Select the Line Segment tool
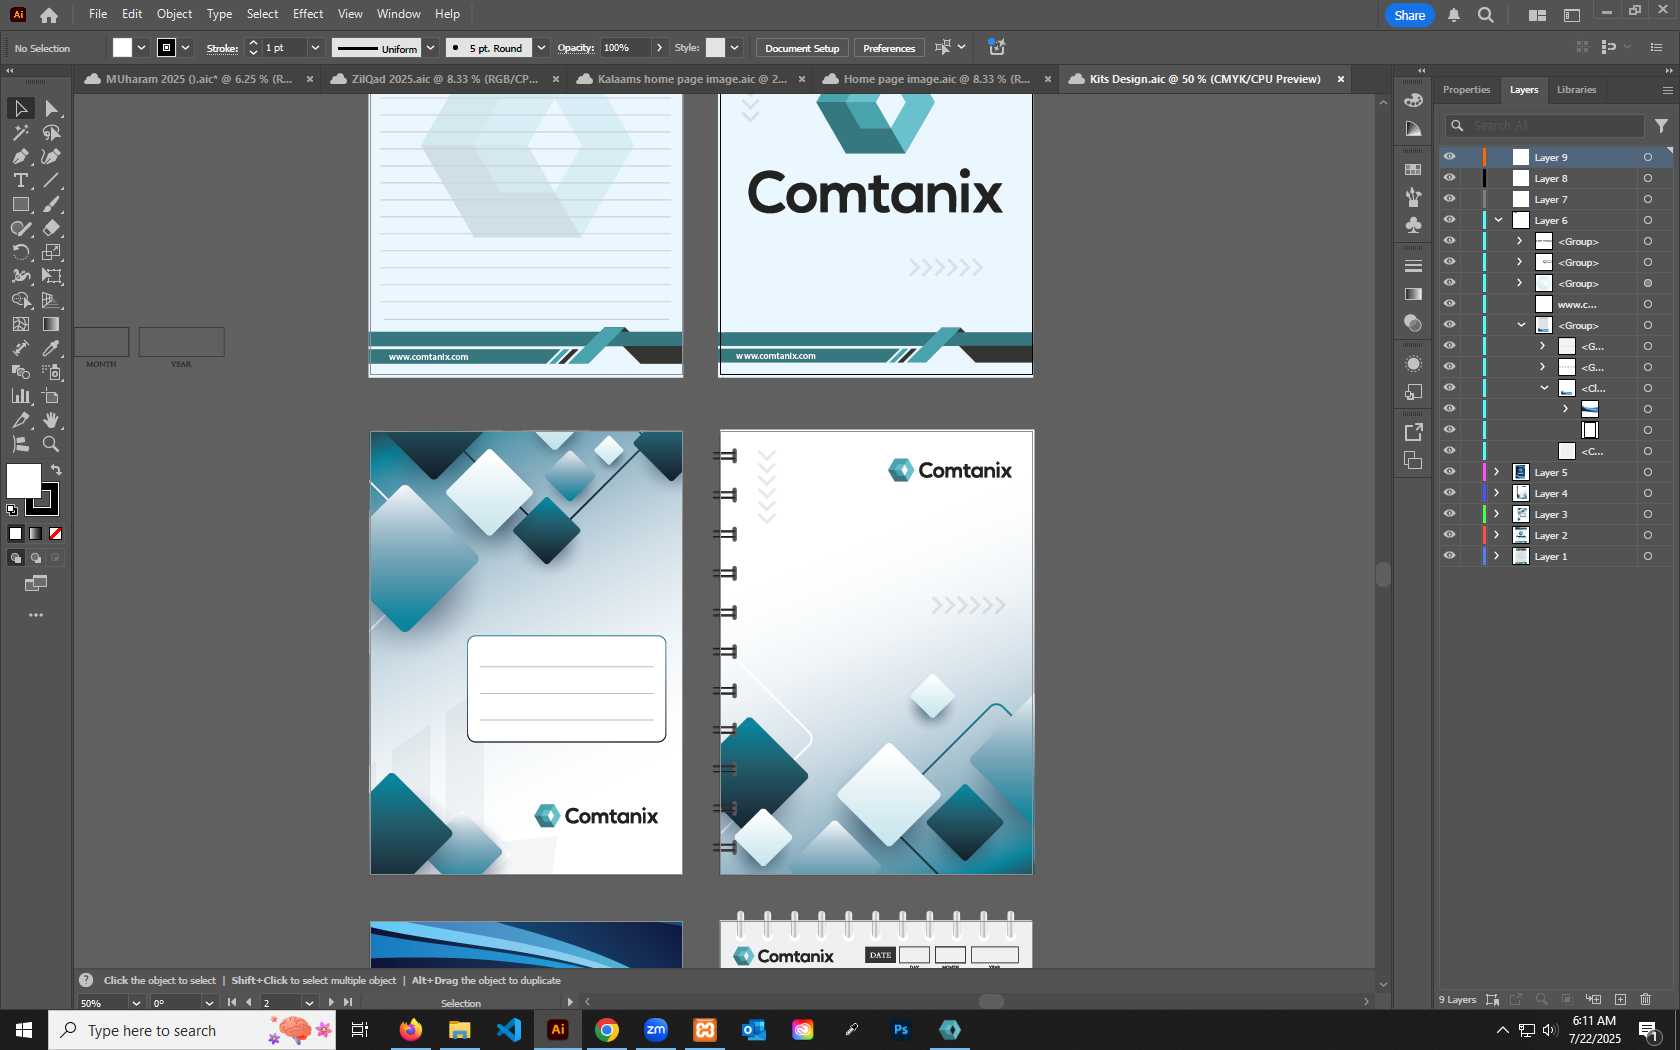This screenshot has width=1680, height=1050. click(52, 180)
